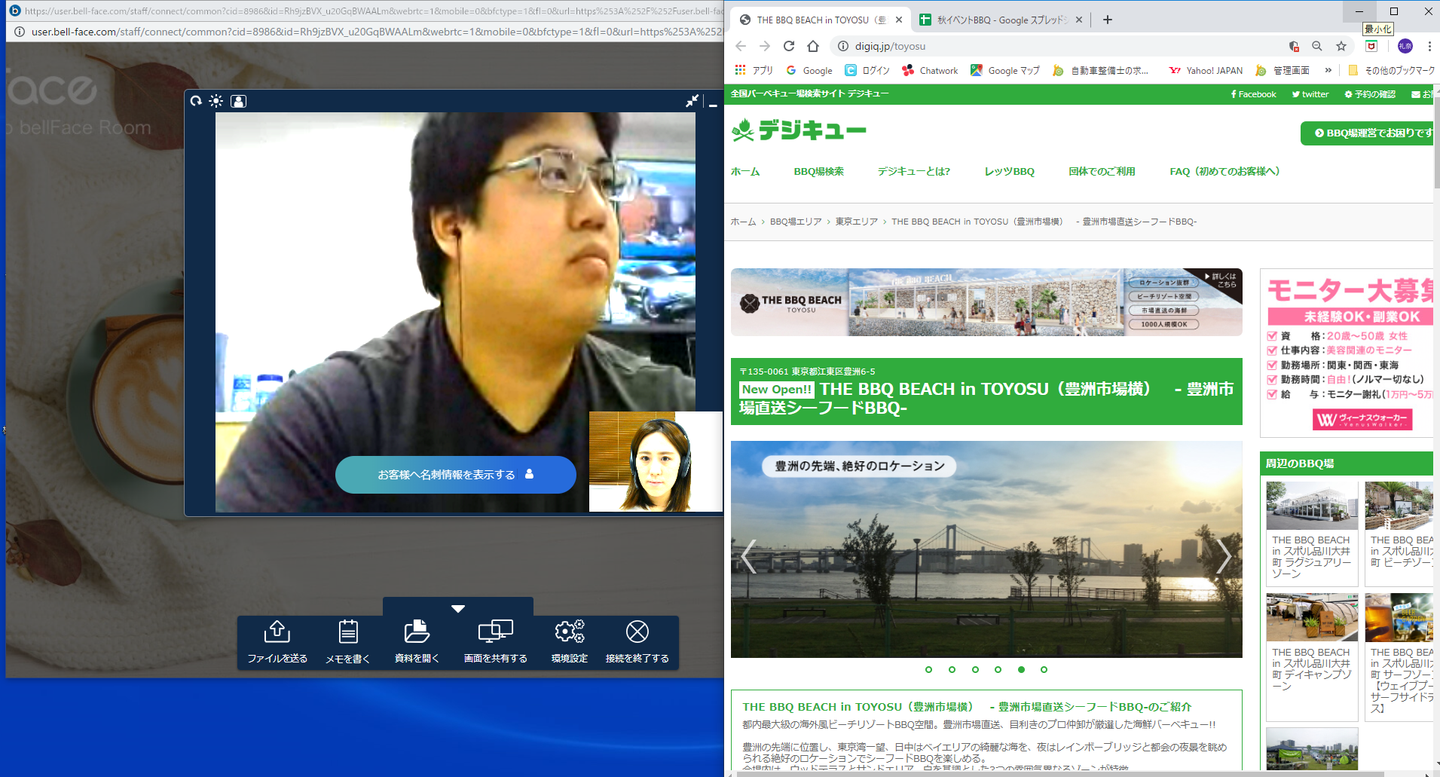
Task: Shrink the video window with inward arrows icon
Action: point(692,101)
